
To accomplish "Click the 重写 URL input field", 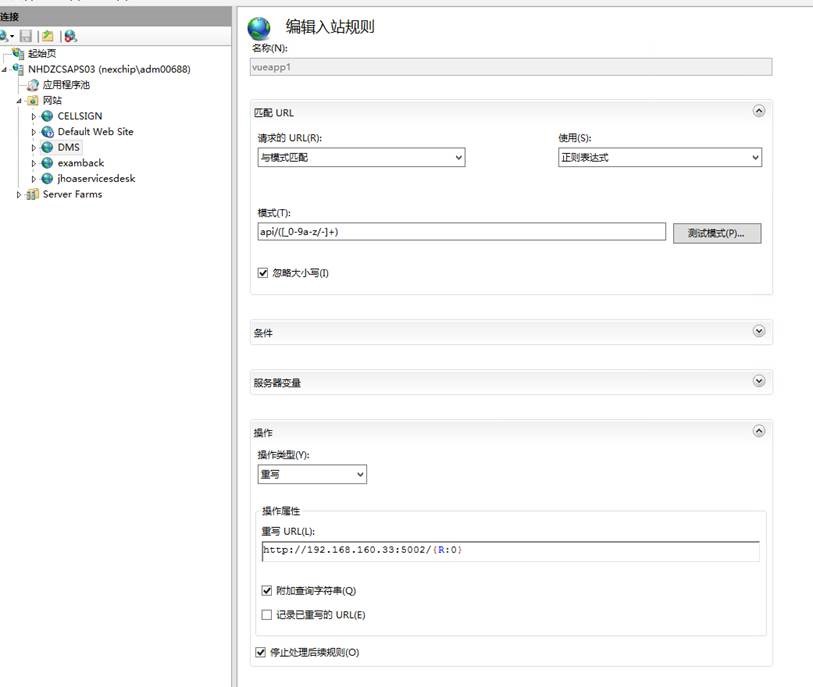I will pos(511,551).
